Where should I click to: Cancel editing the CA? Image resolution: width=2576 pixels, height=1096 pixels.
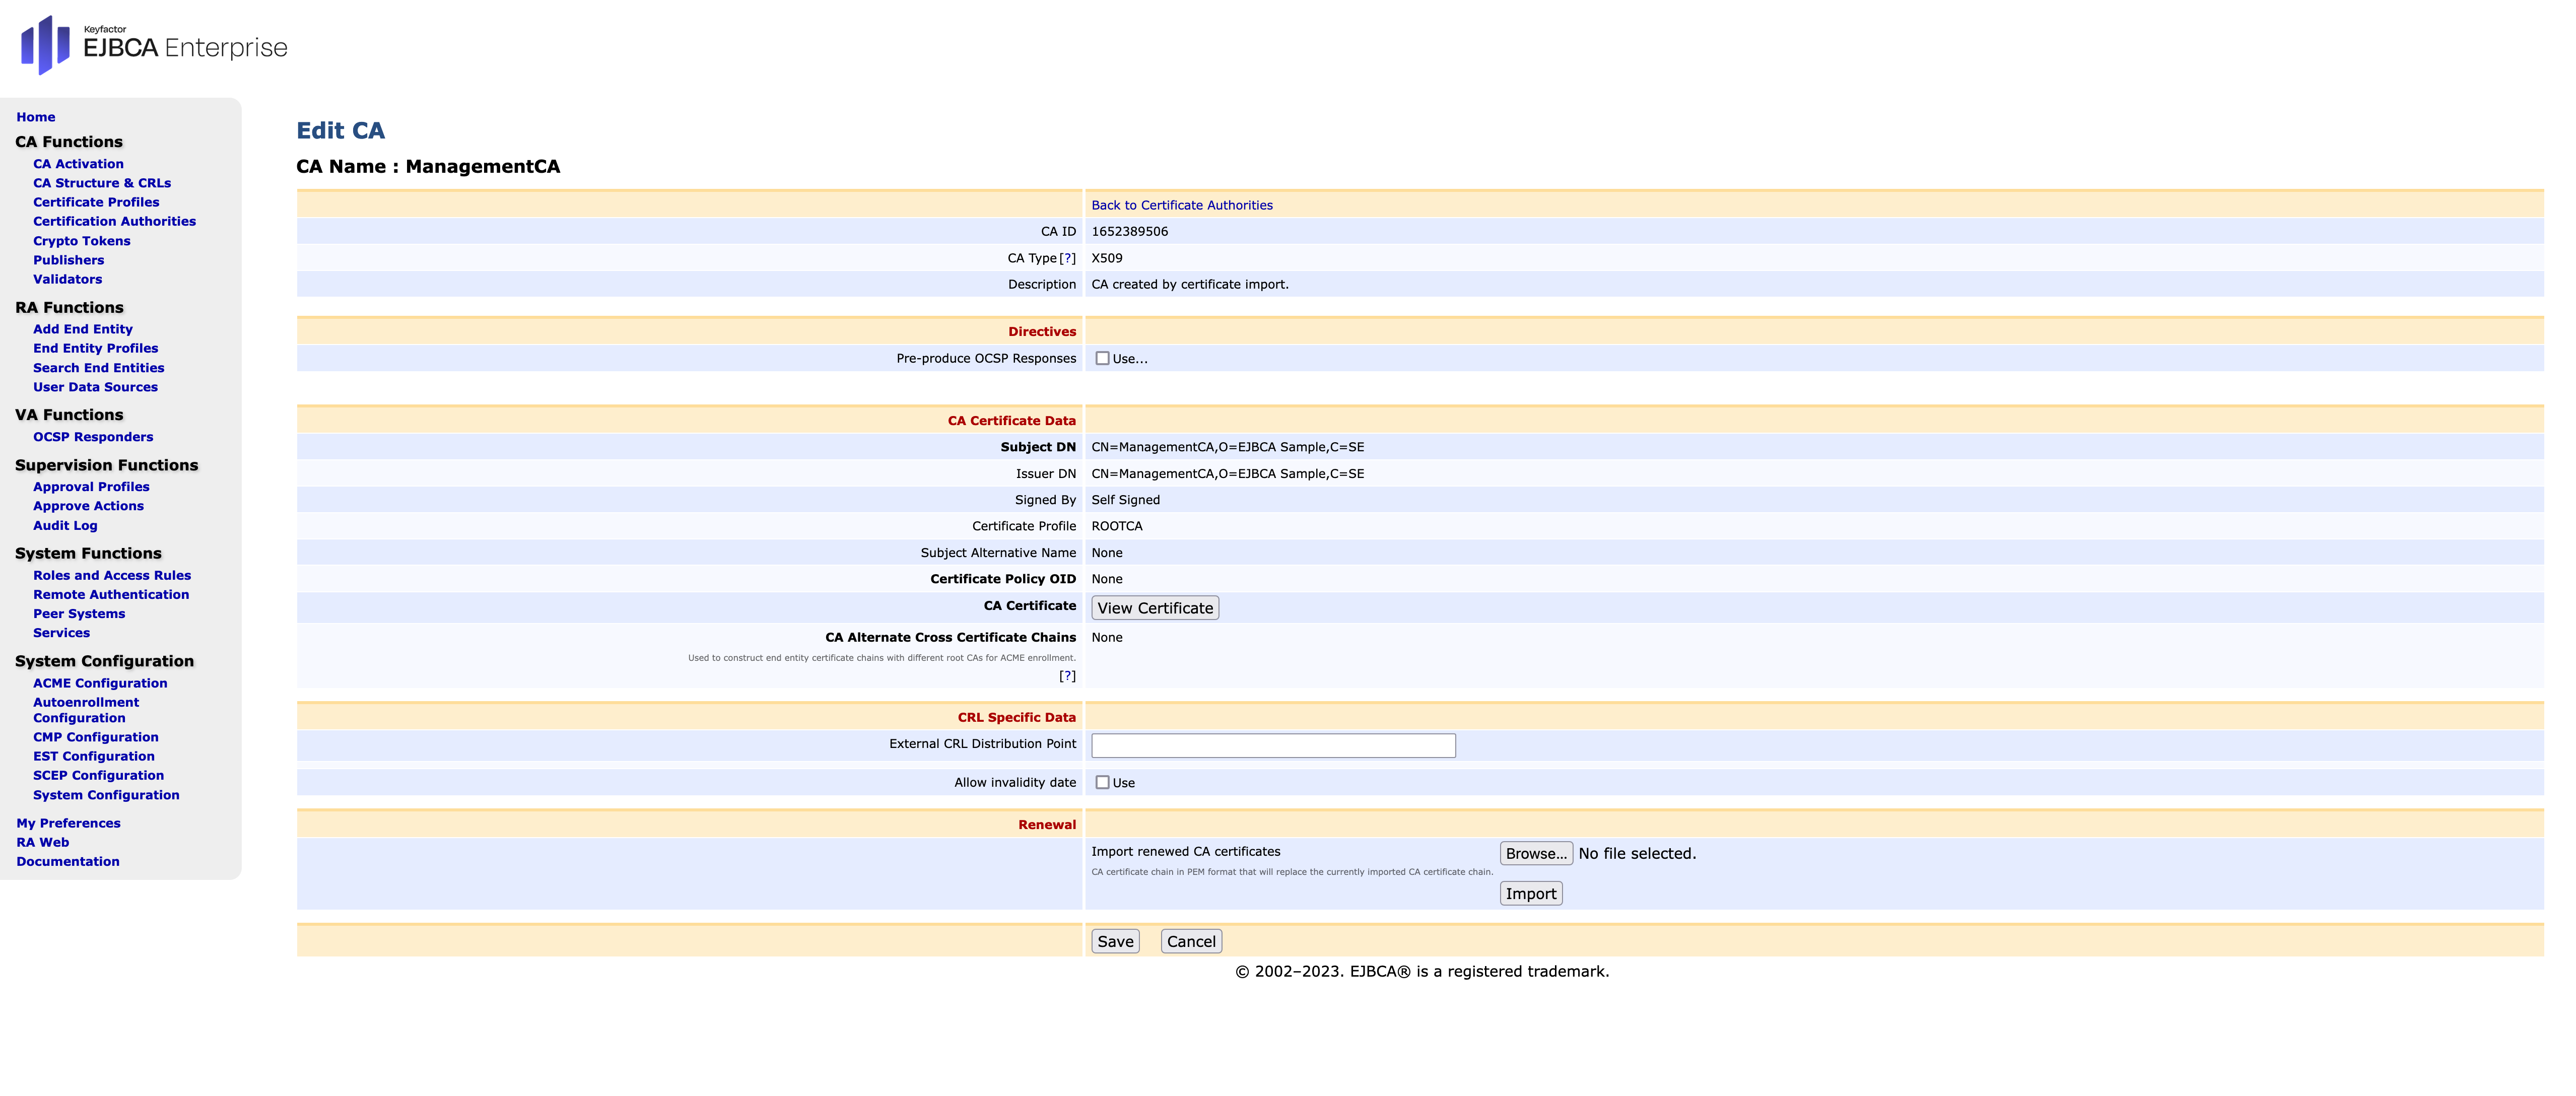tap(1190, 941)
